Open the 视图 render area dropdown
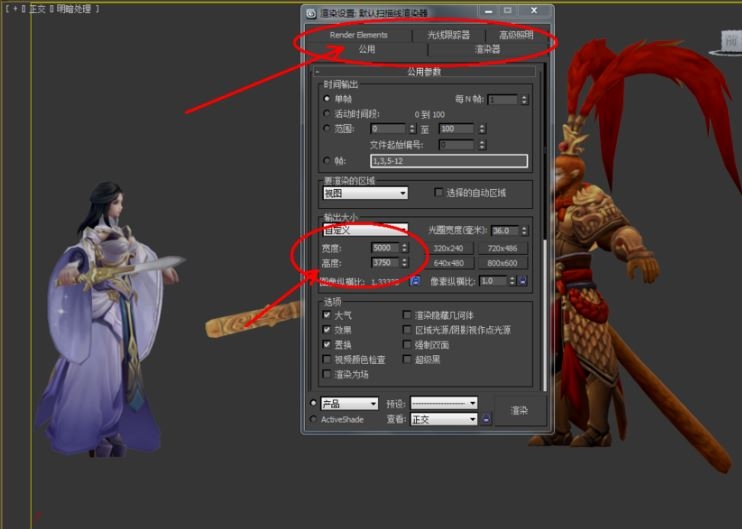This screenshot has height=529, width=742. [x=365, y=193]
